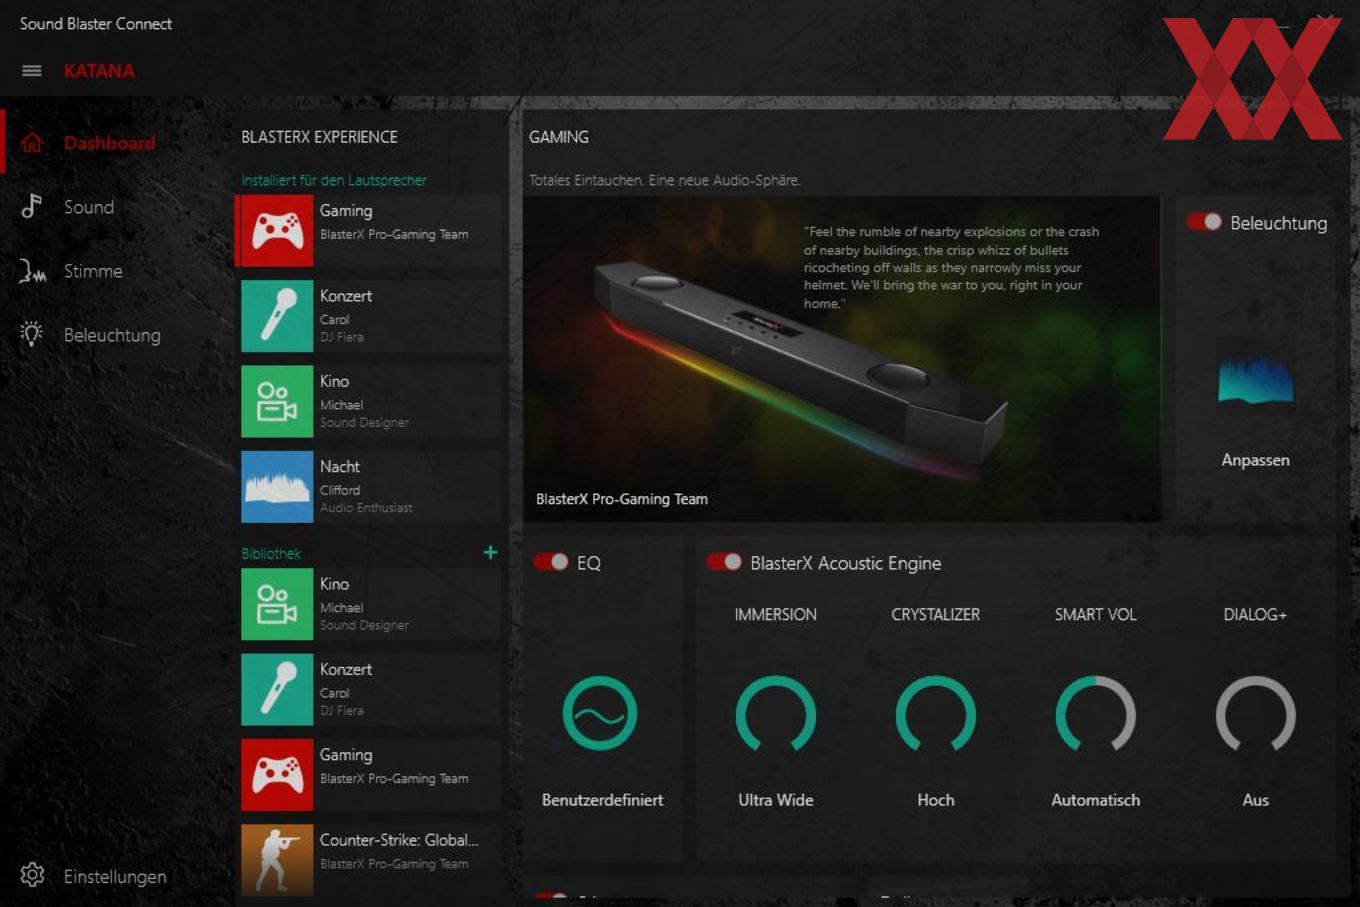Viewport: 1360px width, 907px height.
Task: Open the Stimme section
Action: click(93, 271)
